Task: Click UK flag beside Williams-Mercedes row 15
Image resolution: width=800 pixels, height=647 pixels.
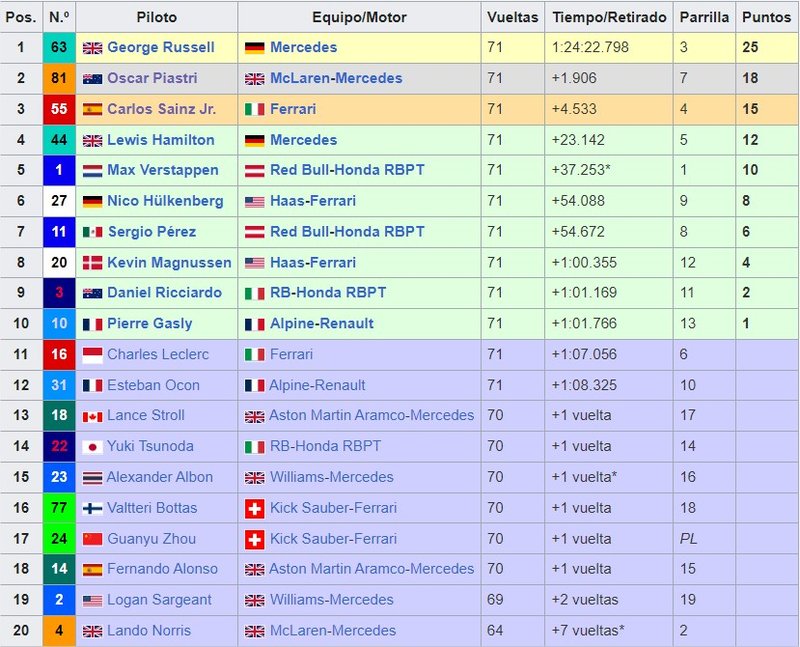Action: [255, 478]
